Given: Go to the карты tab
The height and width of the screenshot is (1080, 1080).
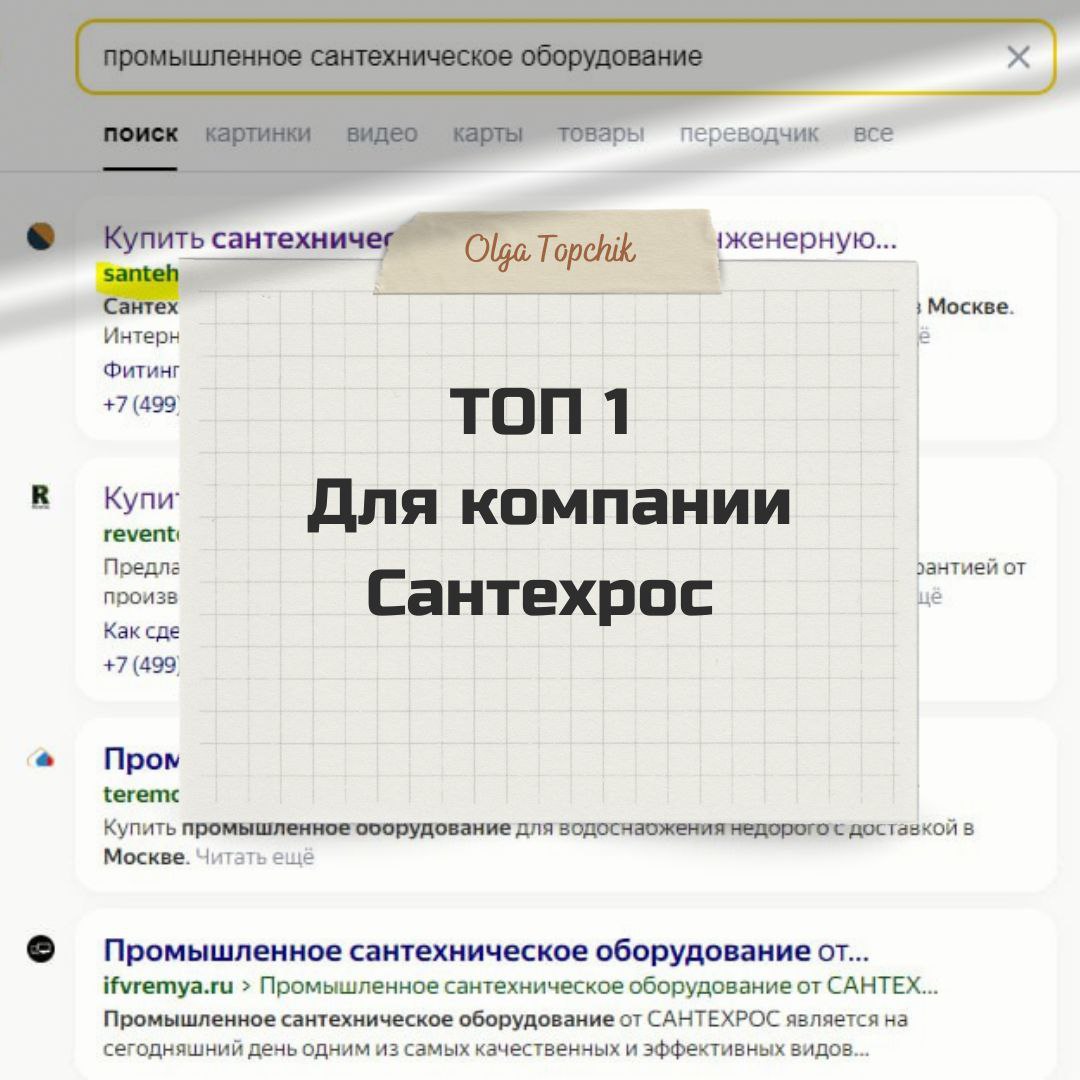Looking at the screenshot, I should click(x=488, y=134).
